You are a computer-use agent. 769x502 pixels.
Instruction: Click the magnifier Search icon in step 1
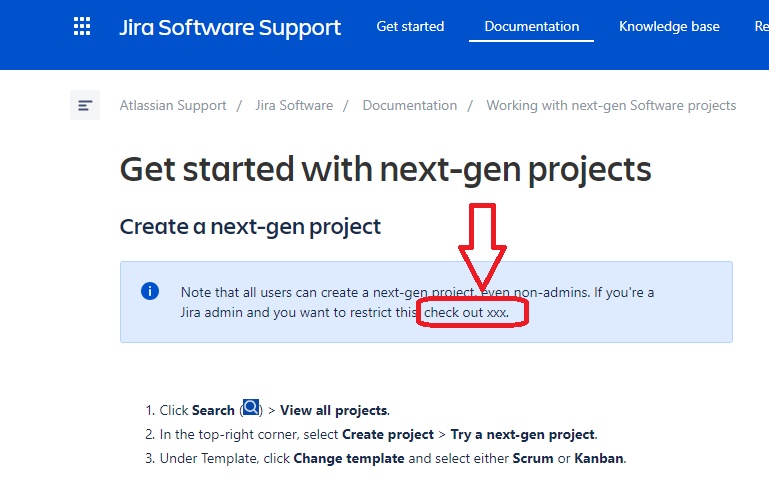pyautogui.click(x=251, y=407)
